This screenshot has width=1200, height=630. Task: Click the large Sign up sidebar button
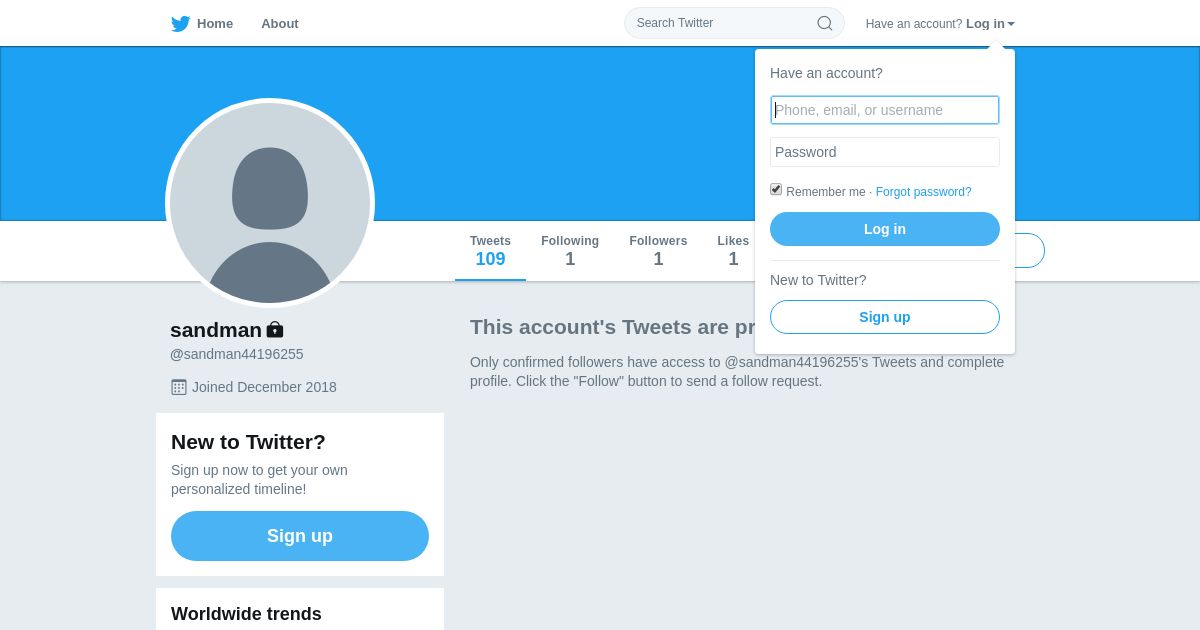pos(300,536)
